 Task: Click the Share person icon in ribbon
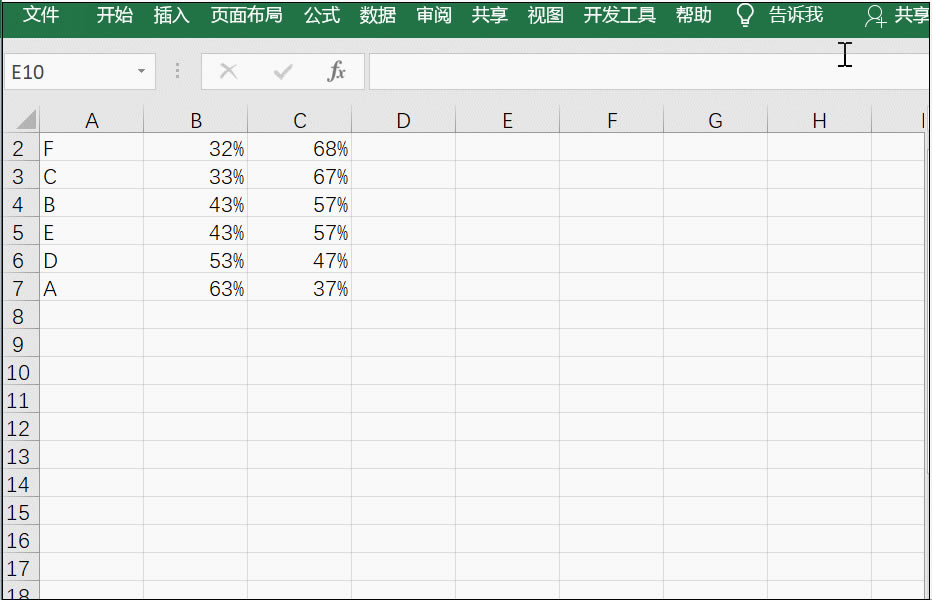[x=876, y=14]
